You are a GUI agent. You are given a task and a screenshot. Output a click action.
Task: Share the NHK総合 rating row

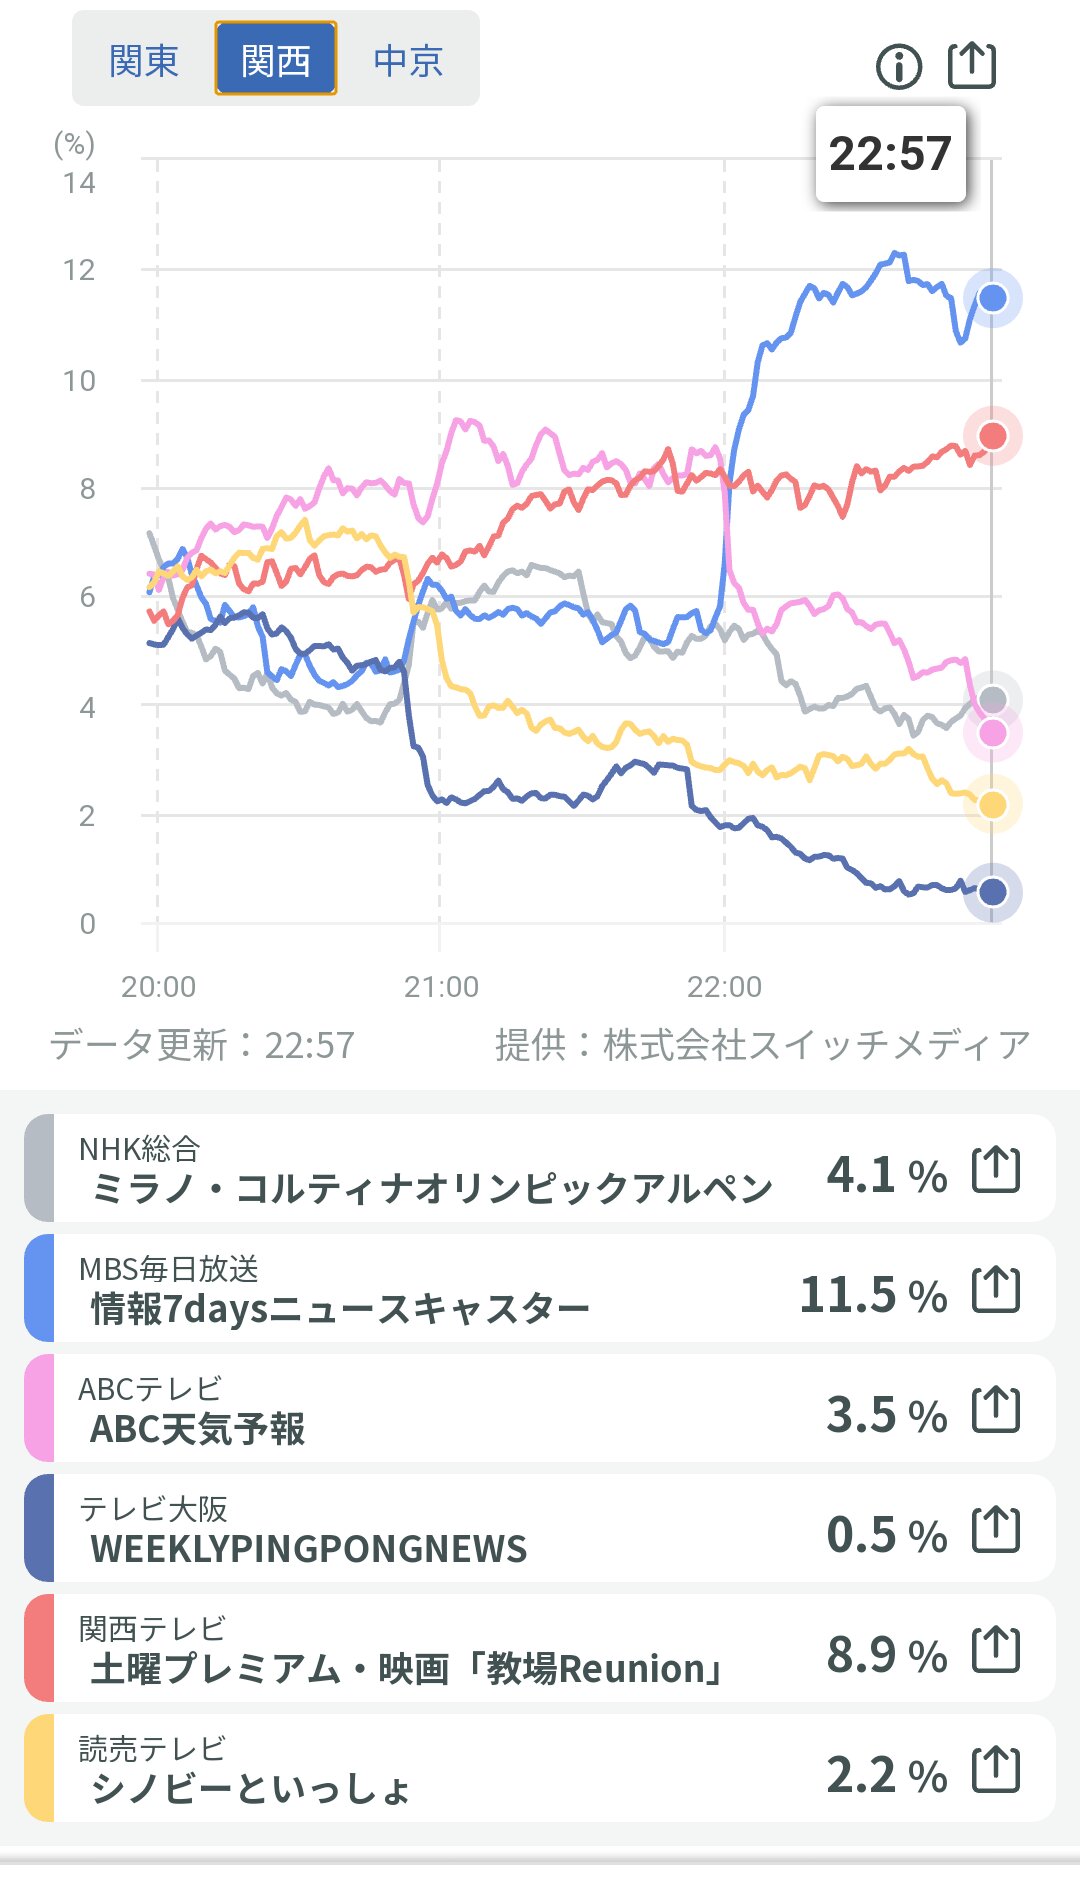click(996, 1169)
